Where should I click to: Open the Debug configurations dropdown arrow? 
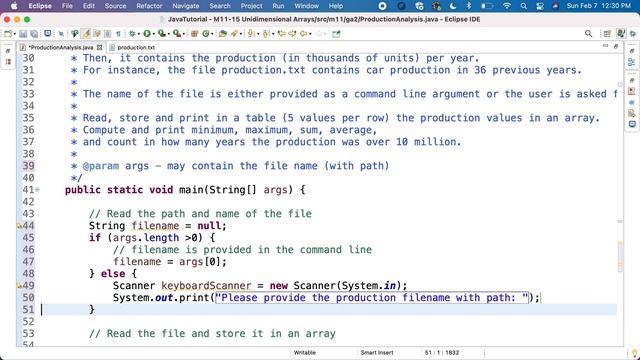[139, 34]
